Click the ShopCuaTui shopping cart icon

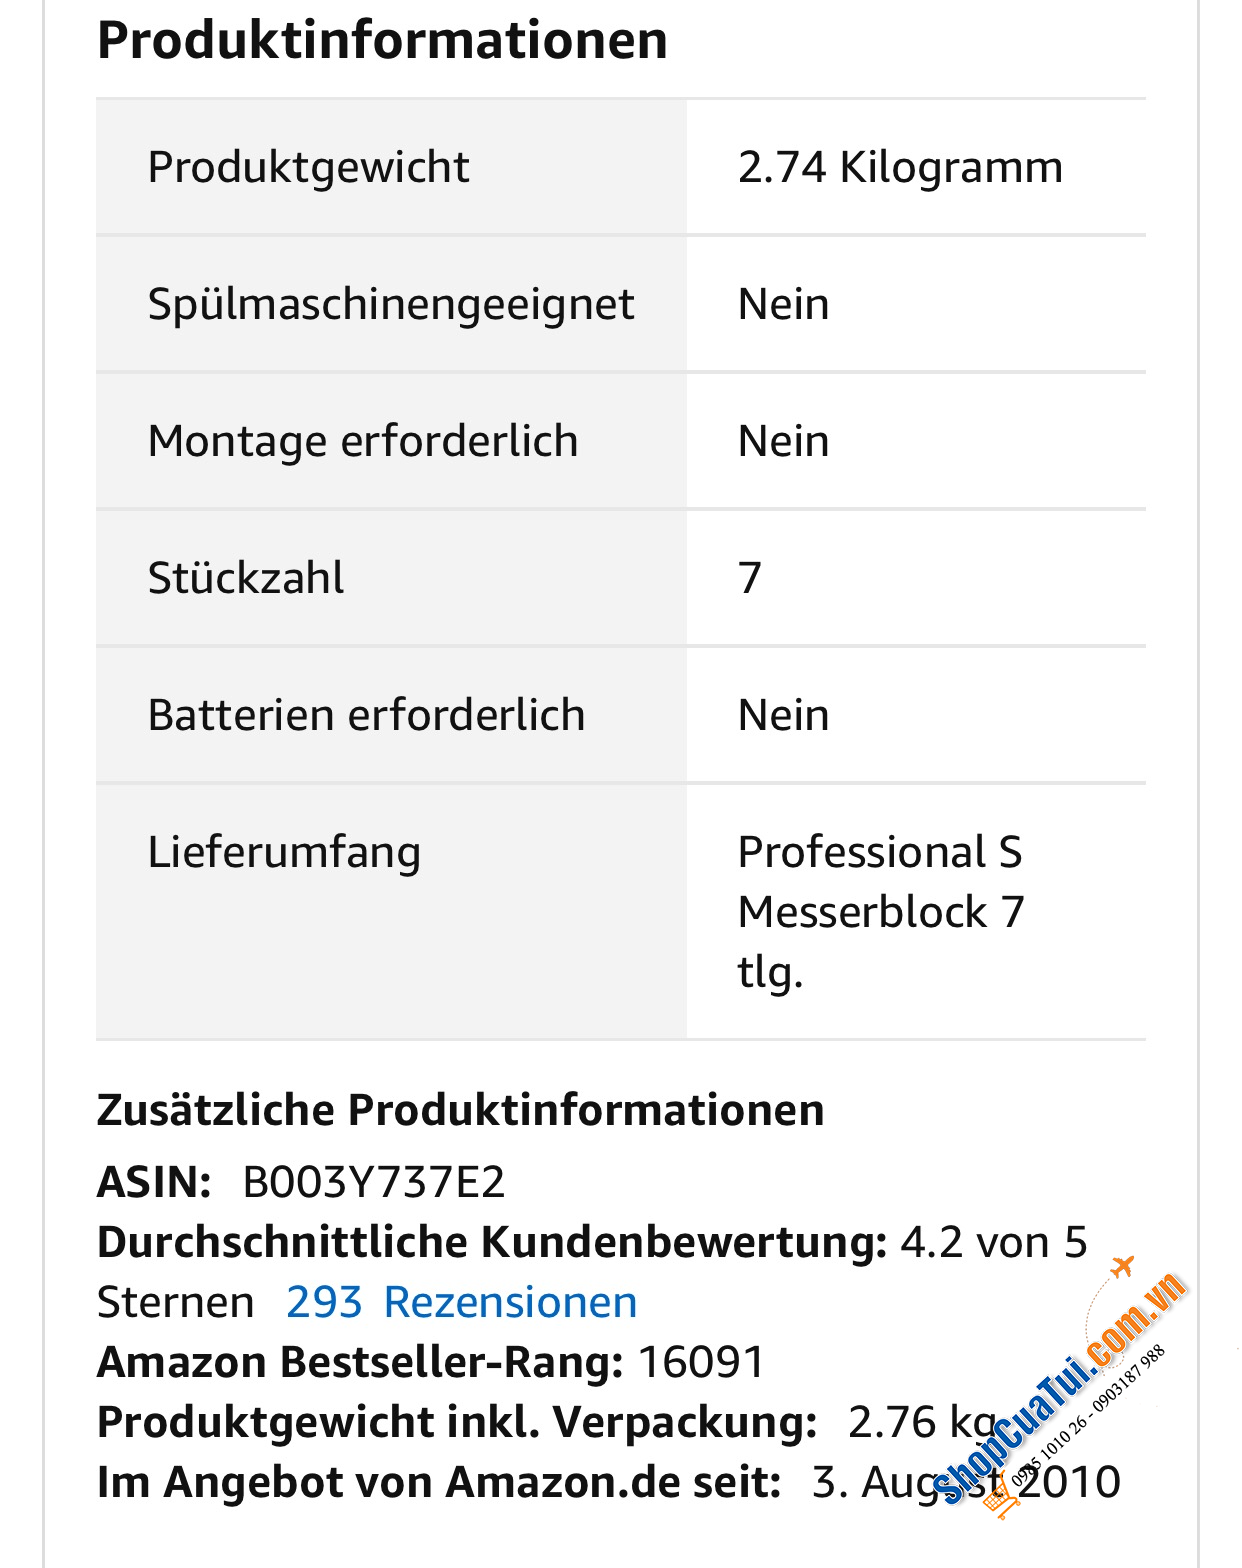coord(1000,1500)
